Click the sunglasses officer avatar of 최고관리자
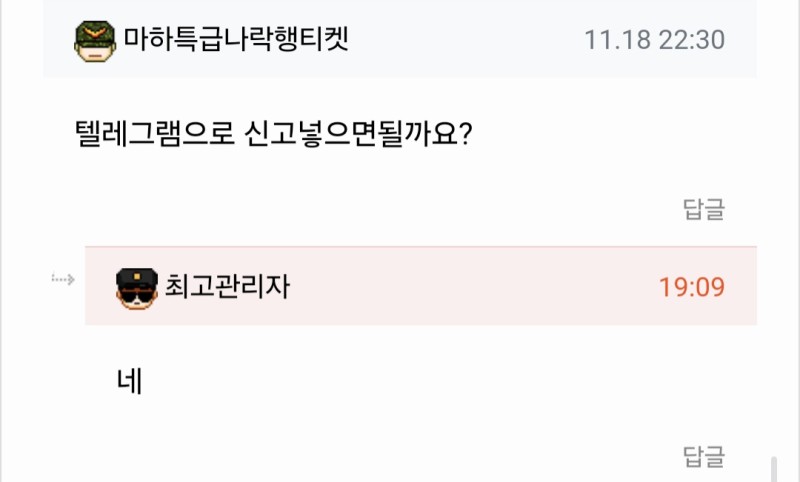 137,287
